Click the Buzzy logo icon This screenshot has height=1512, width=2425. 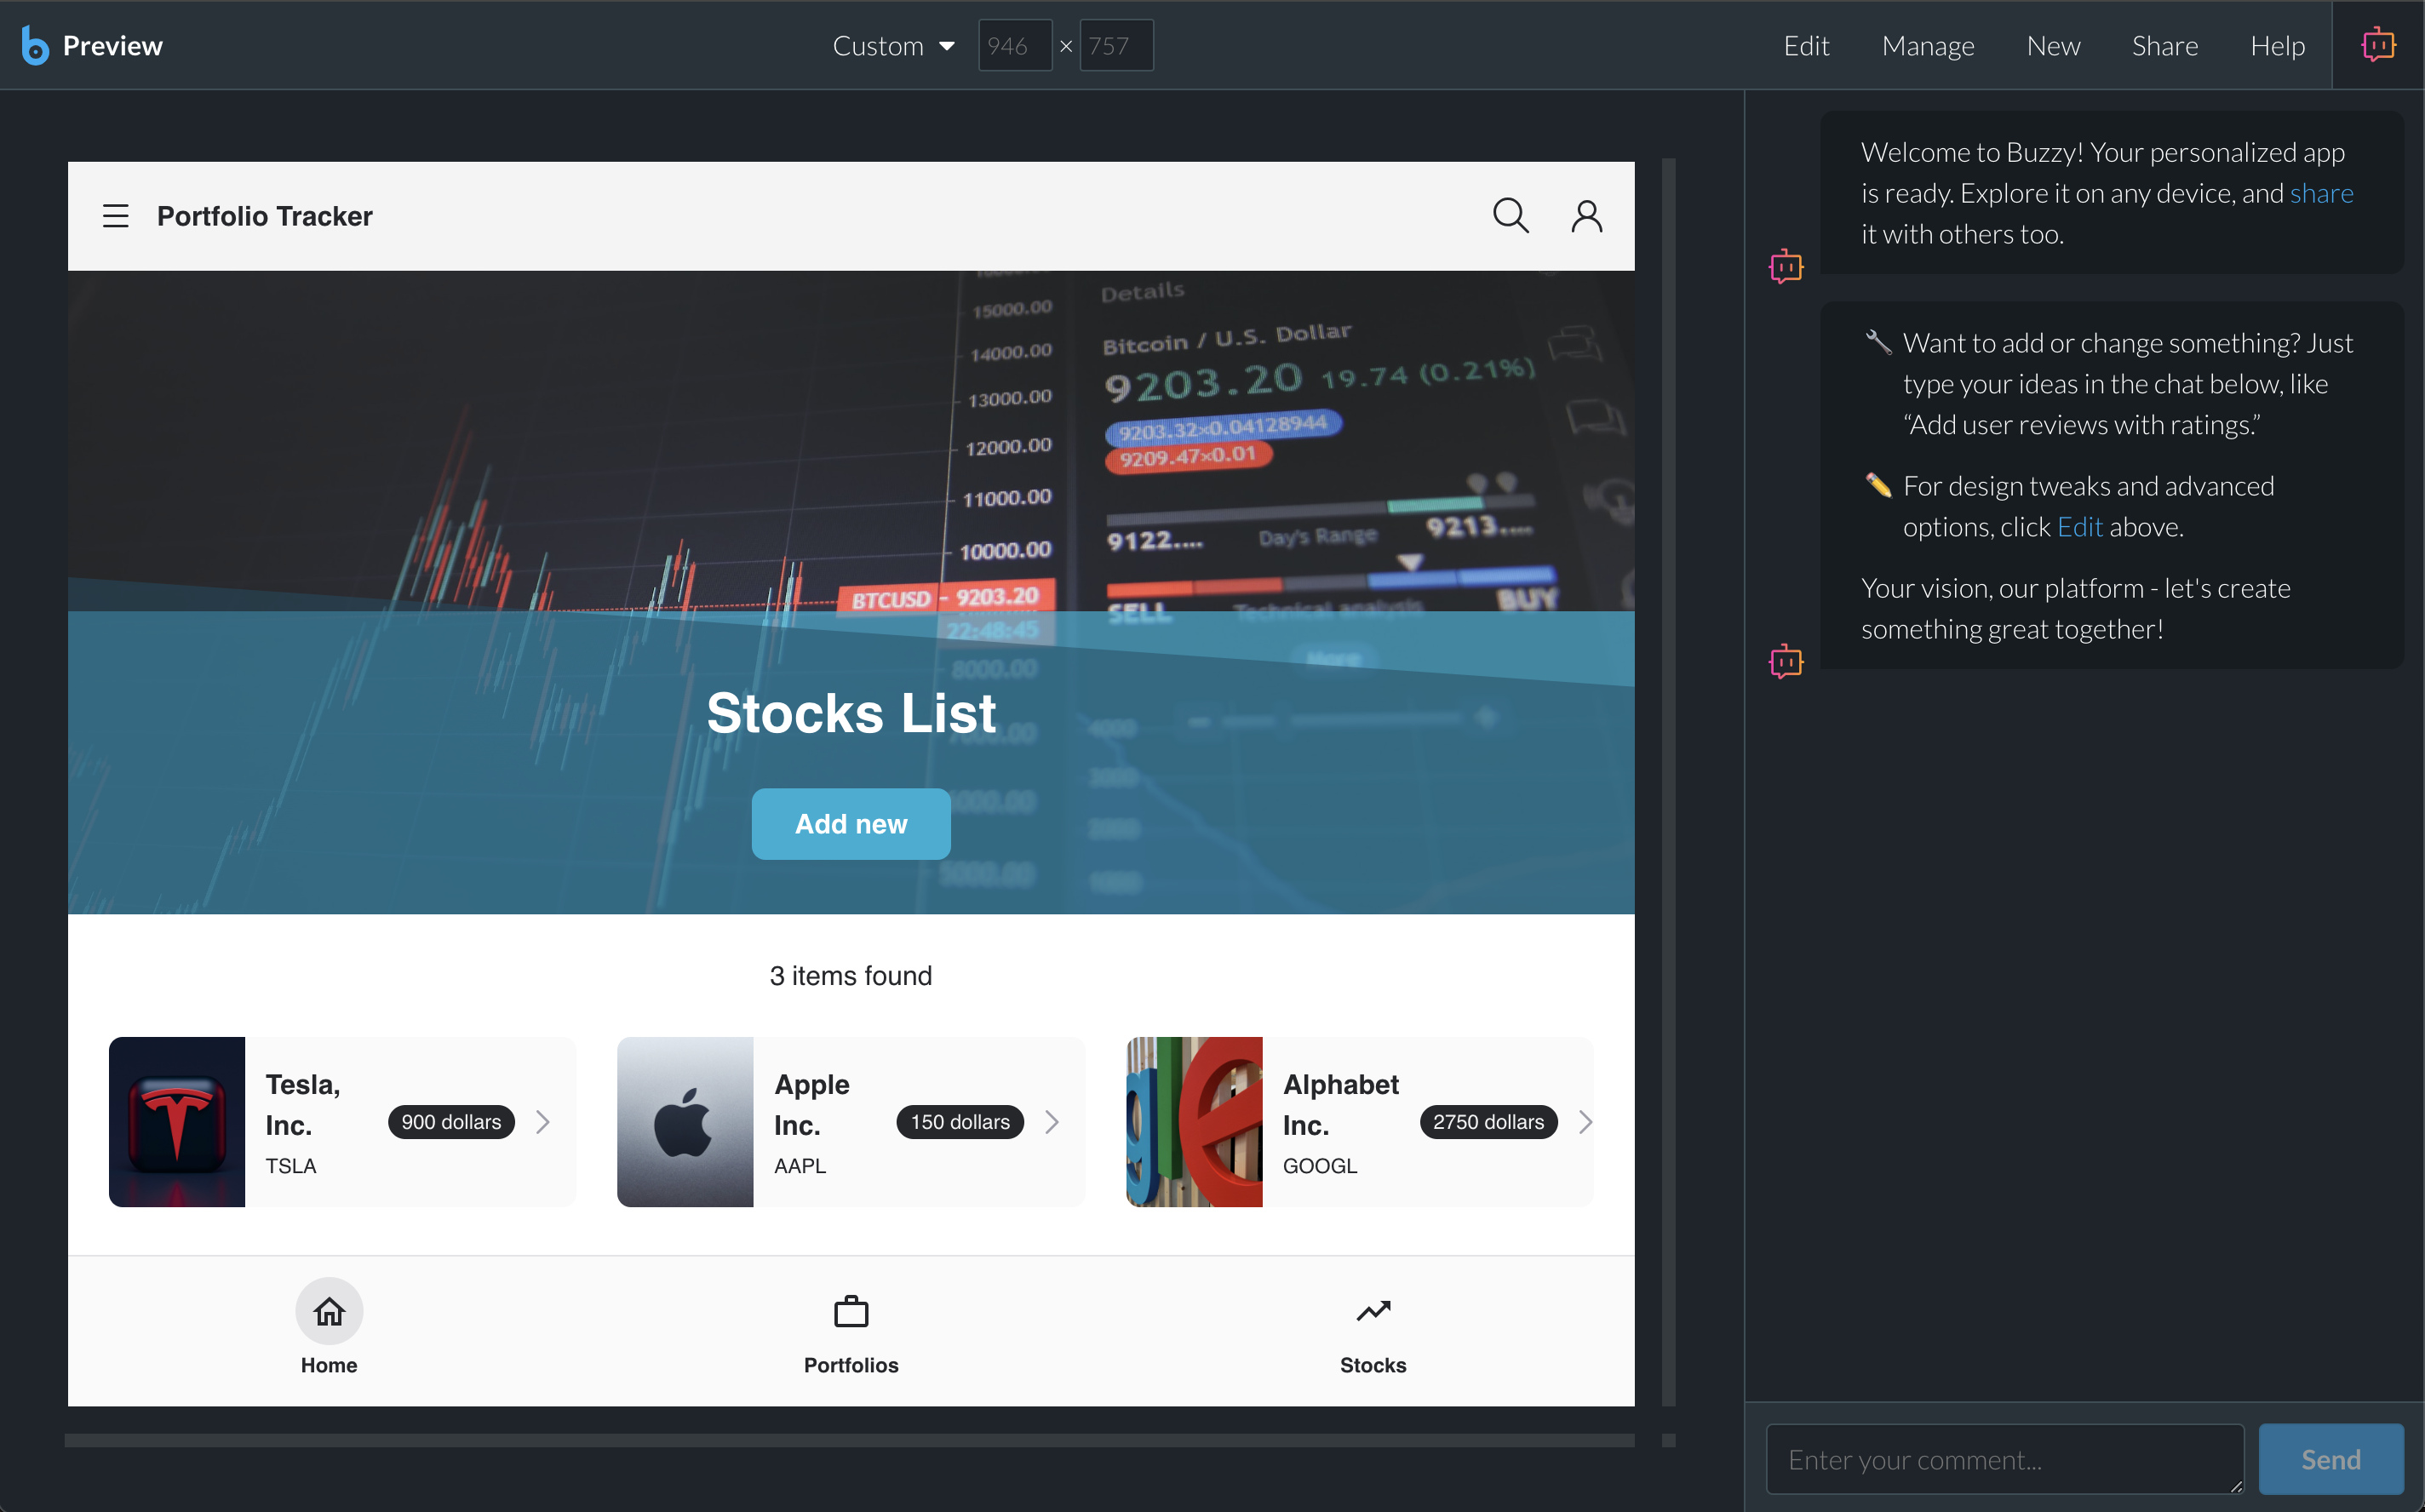coord(35,45)
